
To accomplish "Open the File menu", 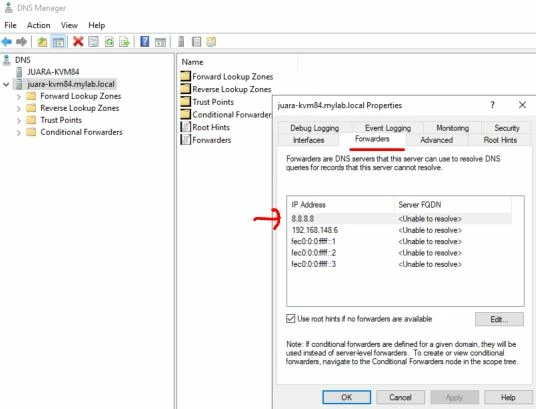I will tap(10, 25).
